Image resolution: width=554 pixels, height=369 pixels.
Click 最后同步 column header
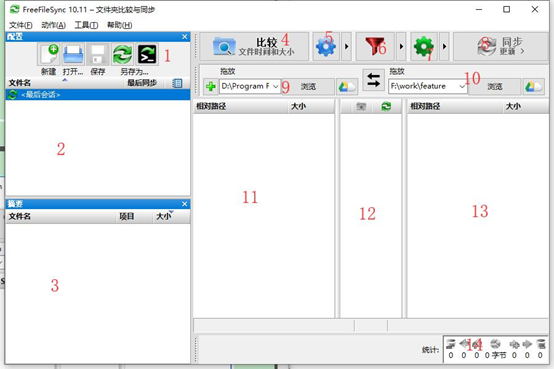(142, 83)
